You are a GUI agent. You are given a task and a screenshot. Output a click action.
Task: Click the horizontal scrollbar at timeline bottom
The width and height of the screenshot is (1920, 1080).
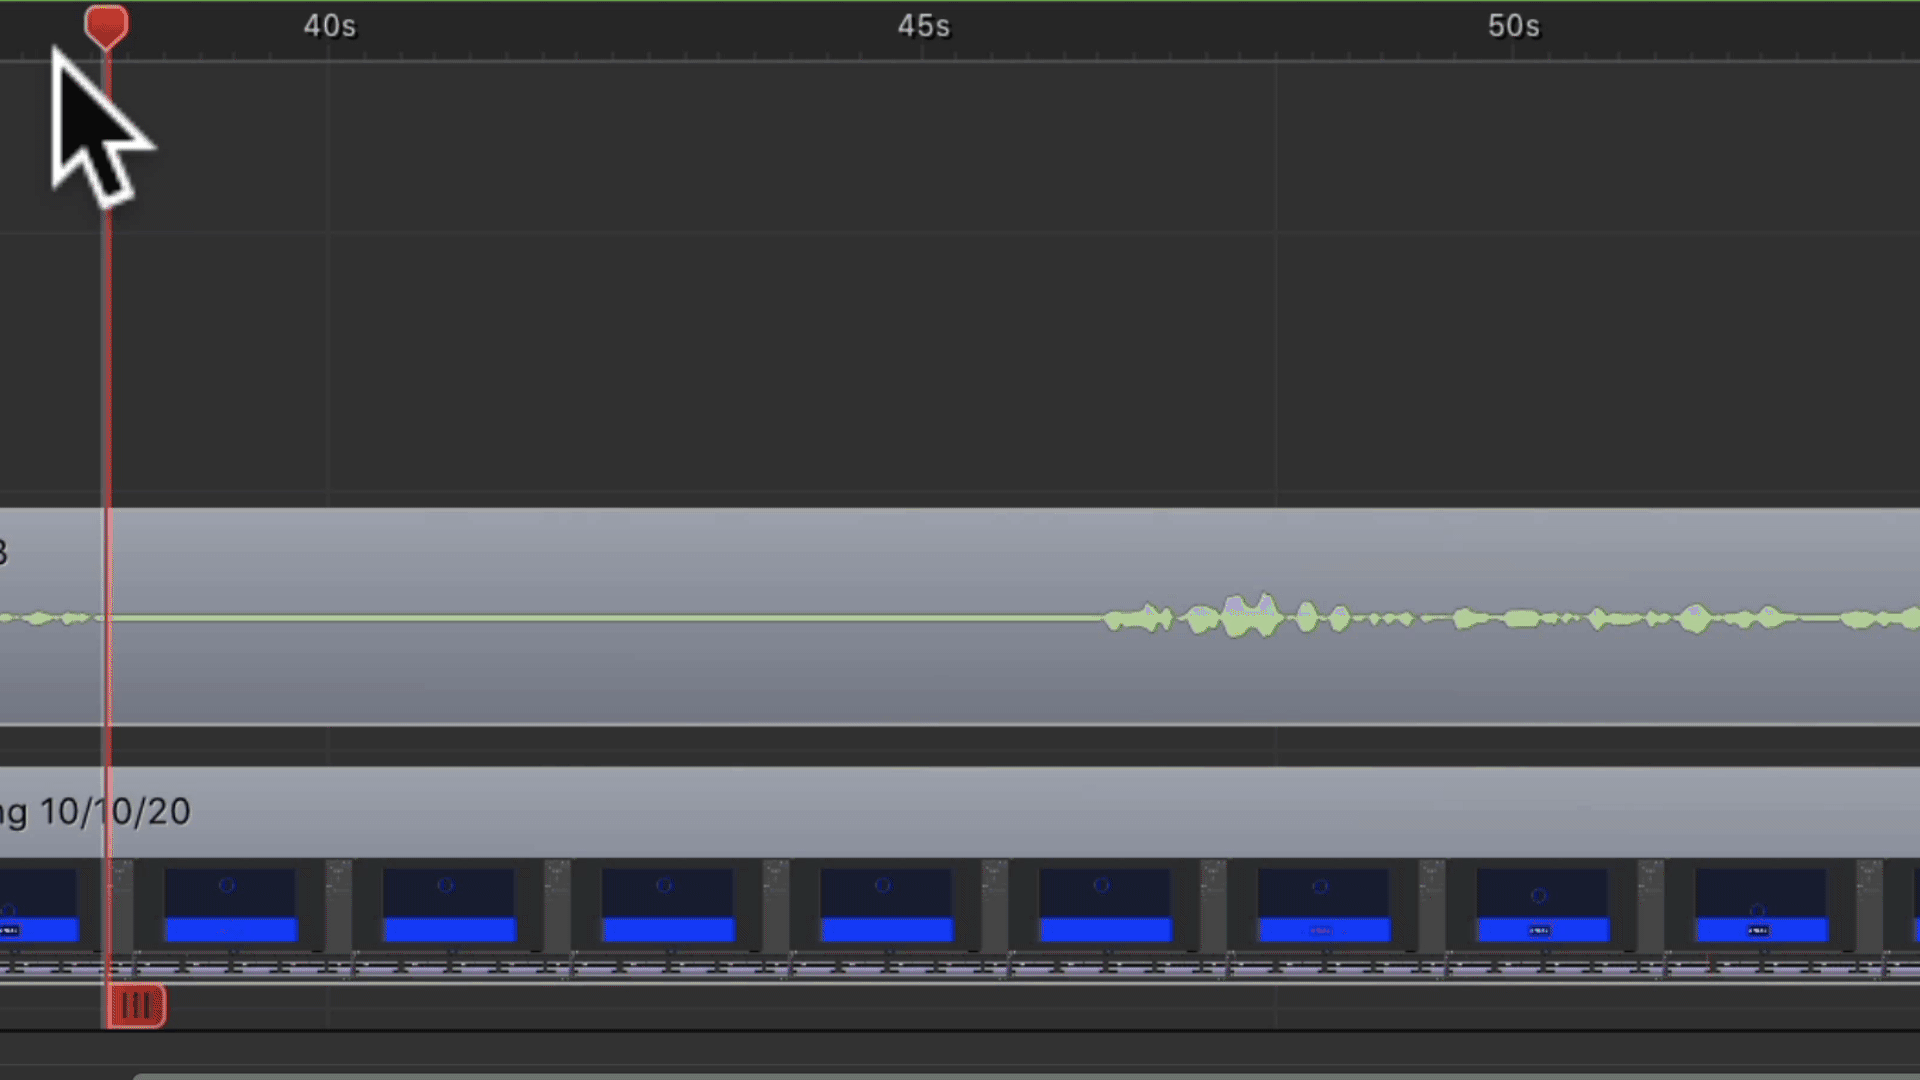coord(1026,1076)
